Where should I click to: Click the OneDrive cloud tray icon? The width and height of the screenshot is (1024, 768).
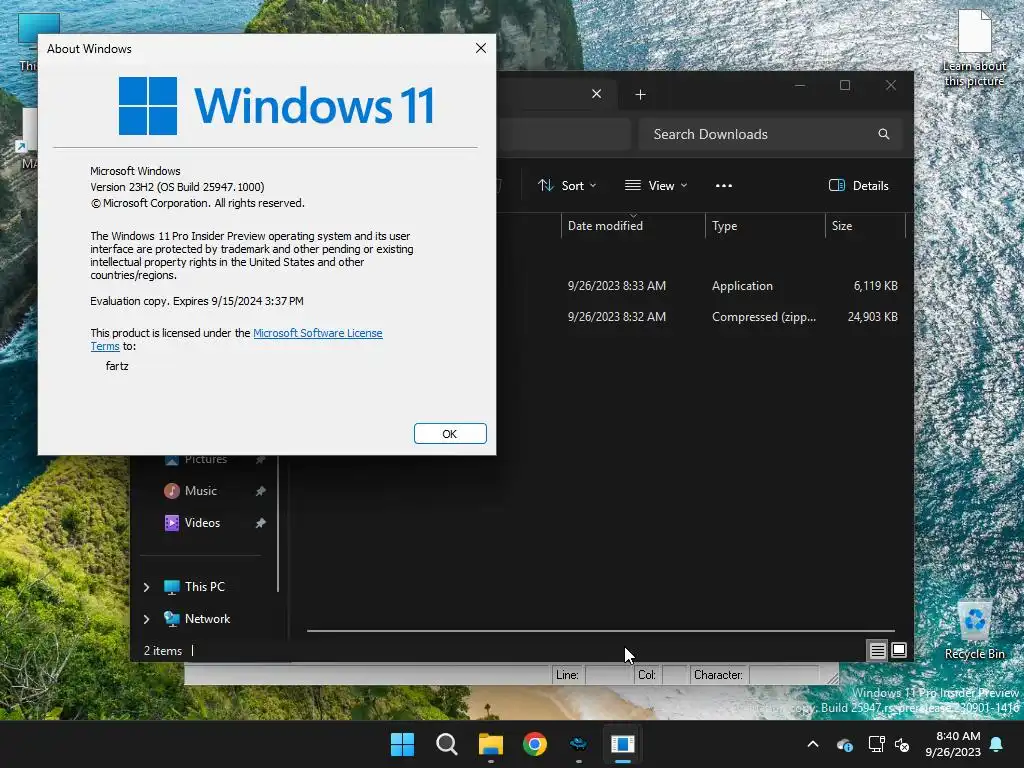point(844,745)
